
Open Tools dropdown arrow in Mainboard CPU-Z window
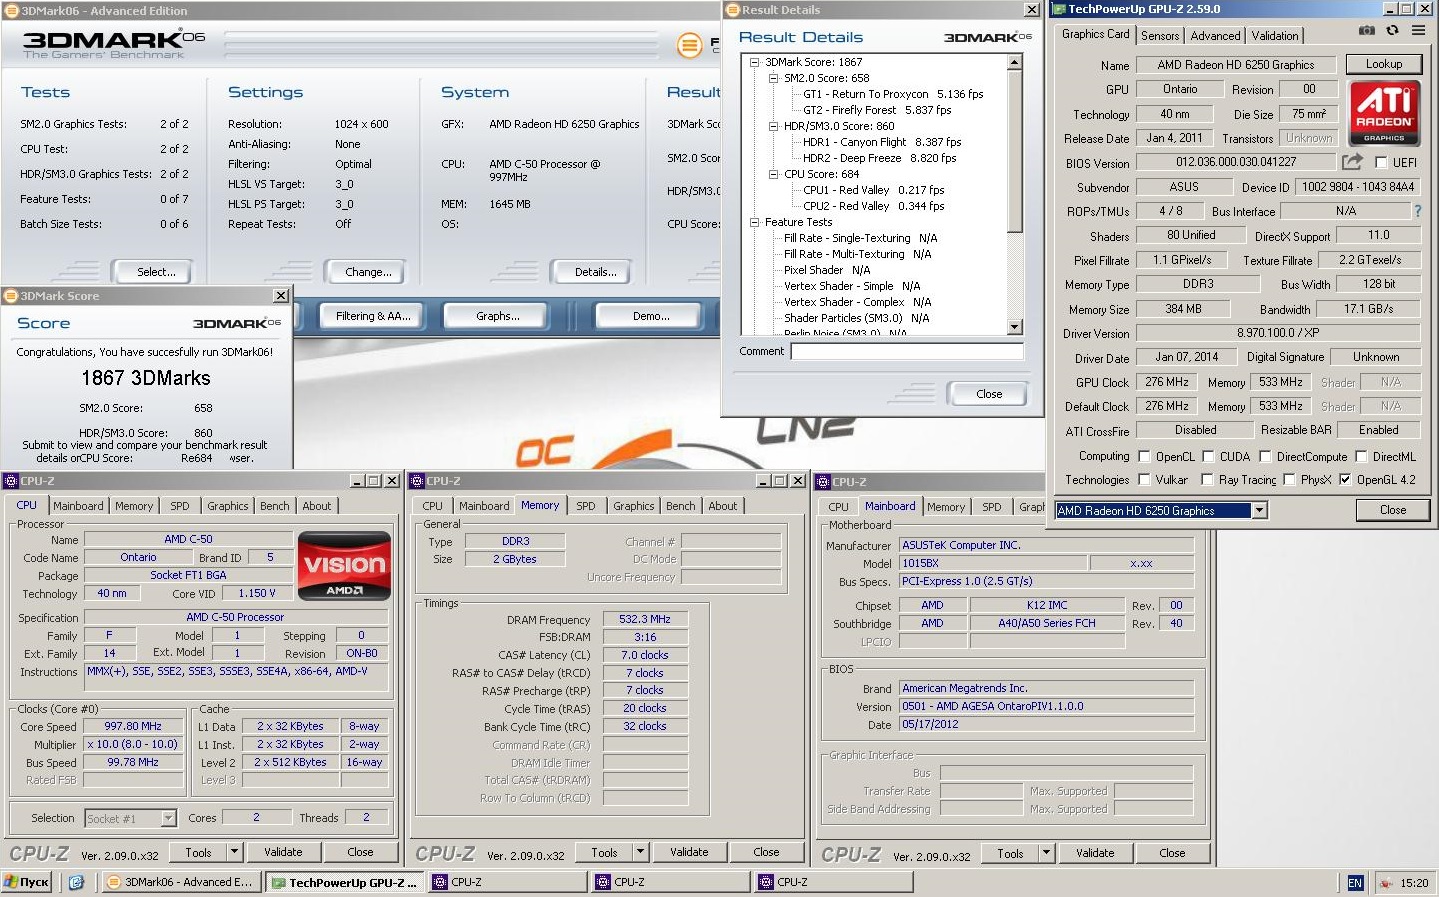pos(1047,853)
